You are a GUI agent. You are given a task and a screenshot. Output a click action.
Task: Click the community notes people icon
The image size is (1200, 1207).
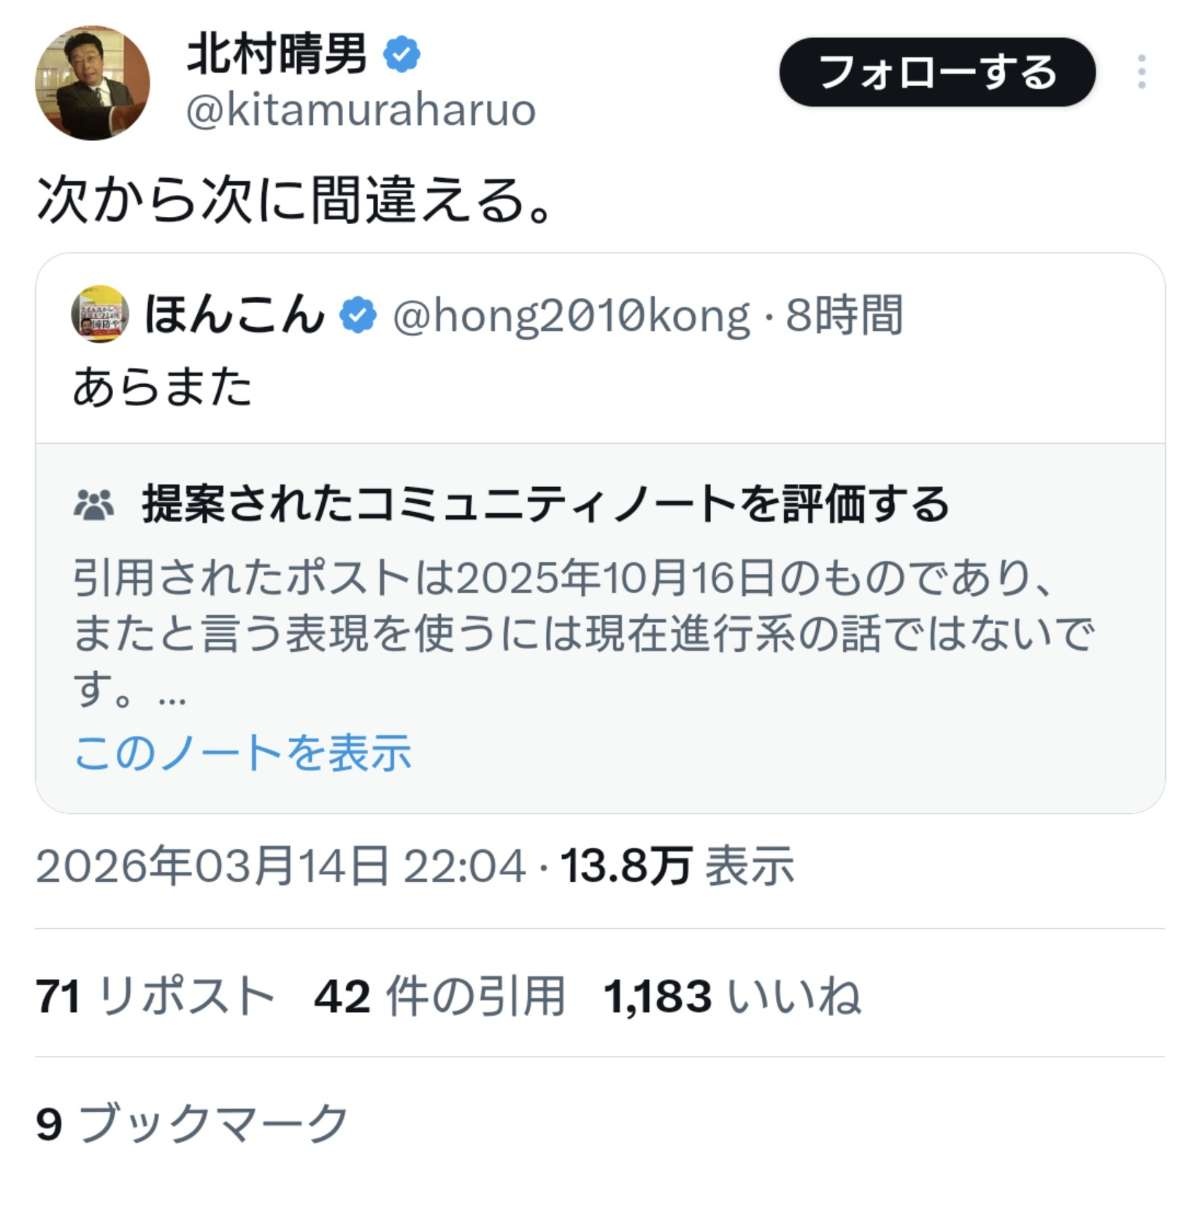pos(94,505)
